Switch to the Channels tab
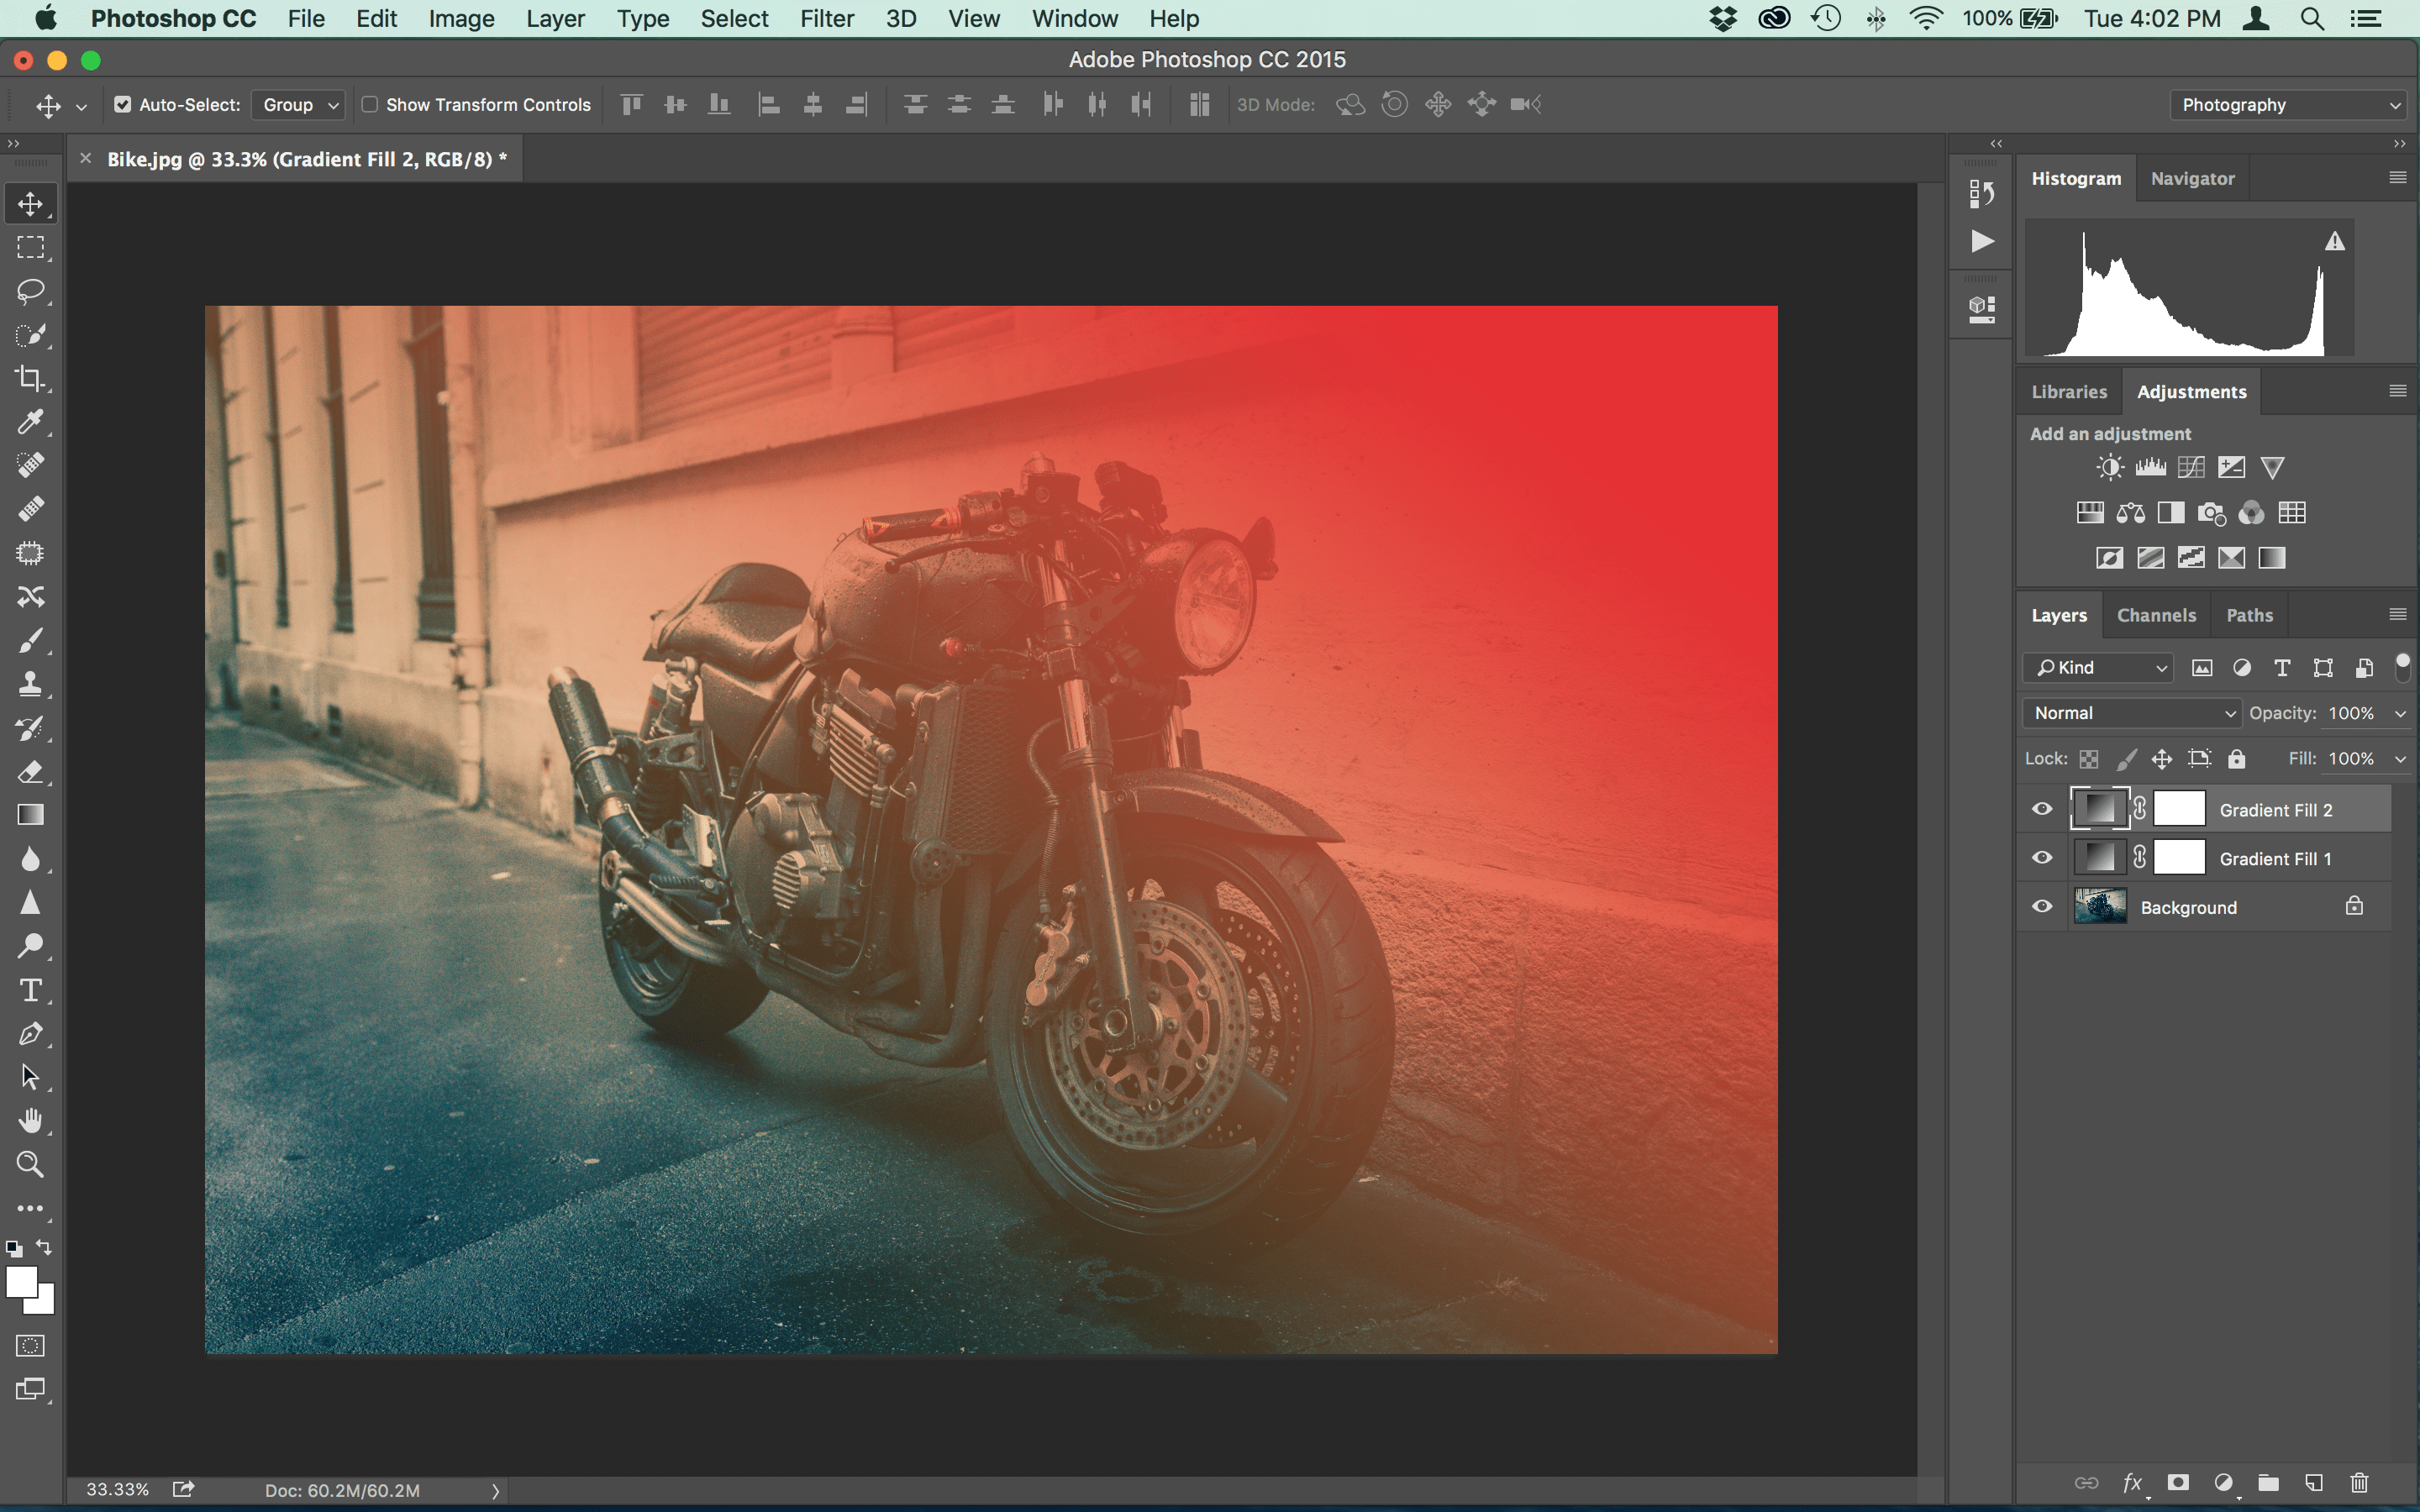 [2157, 613]
